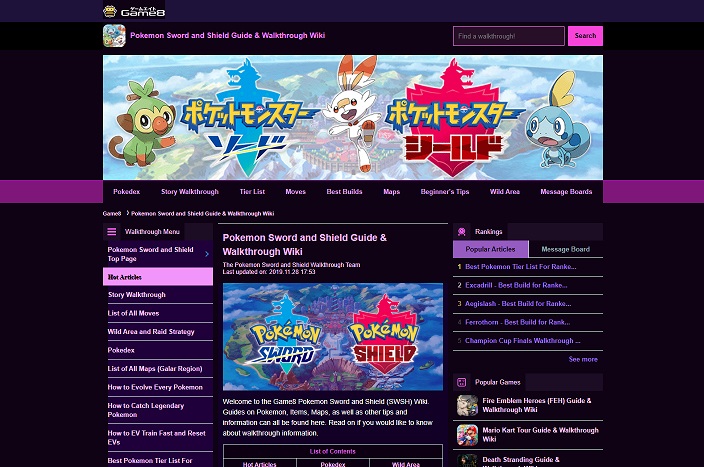Viewport: 704px width, 467px height.
Task: Open rank 3 Aegislash Best Build article
Action: tap(518, 304)
